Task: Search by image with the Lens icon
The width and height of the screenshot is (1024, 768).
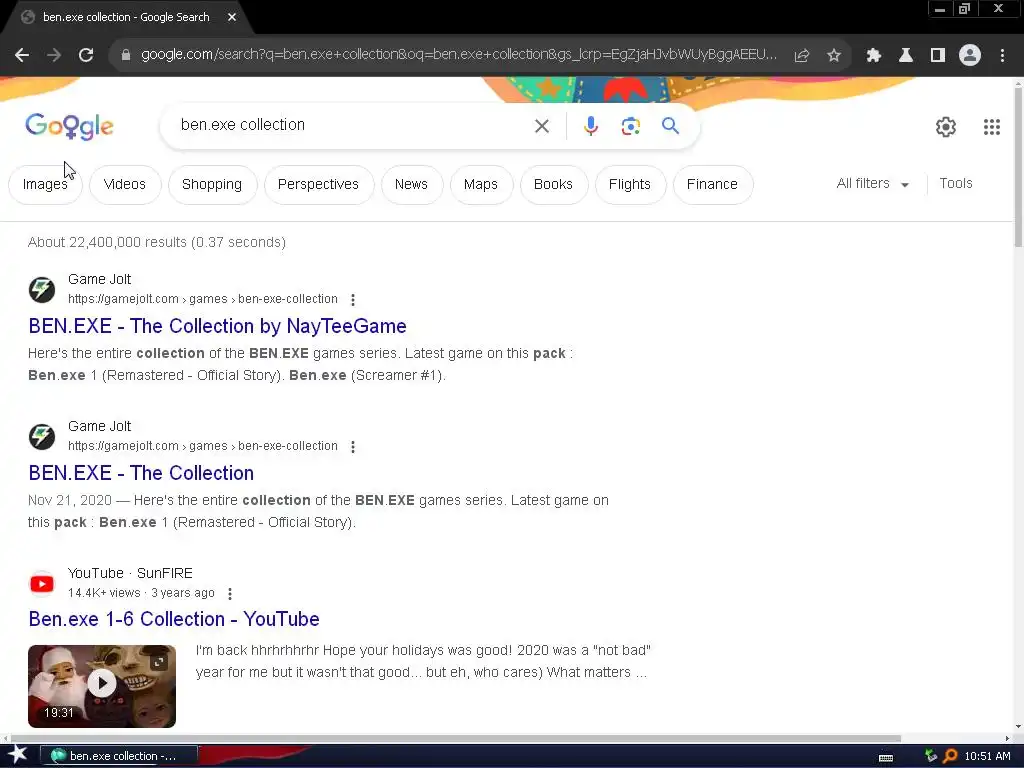Action: pyautogui.click(x=631, y=126)
